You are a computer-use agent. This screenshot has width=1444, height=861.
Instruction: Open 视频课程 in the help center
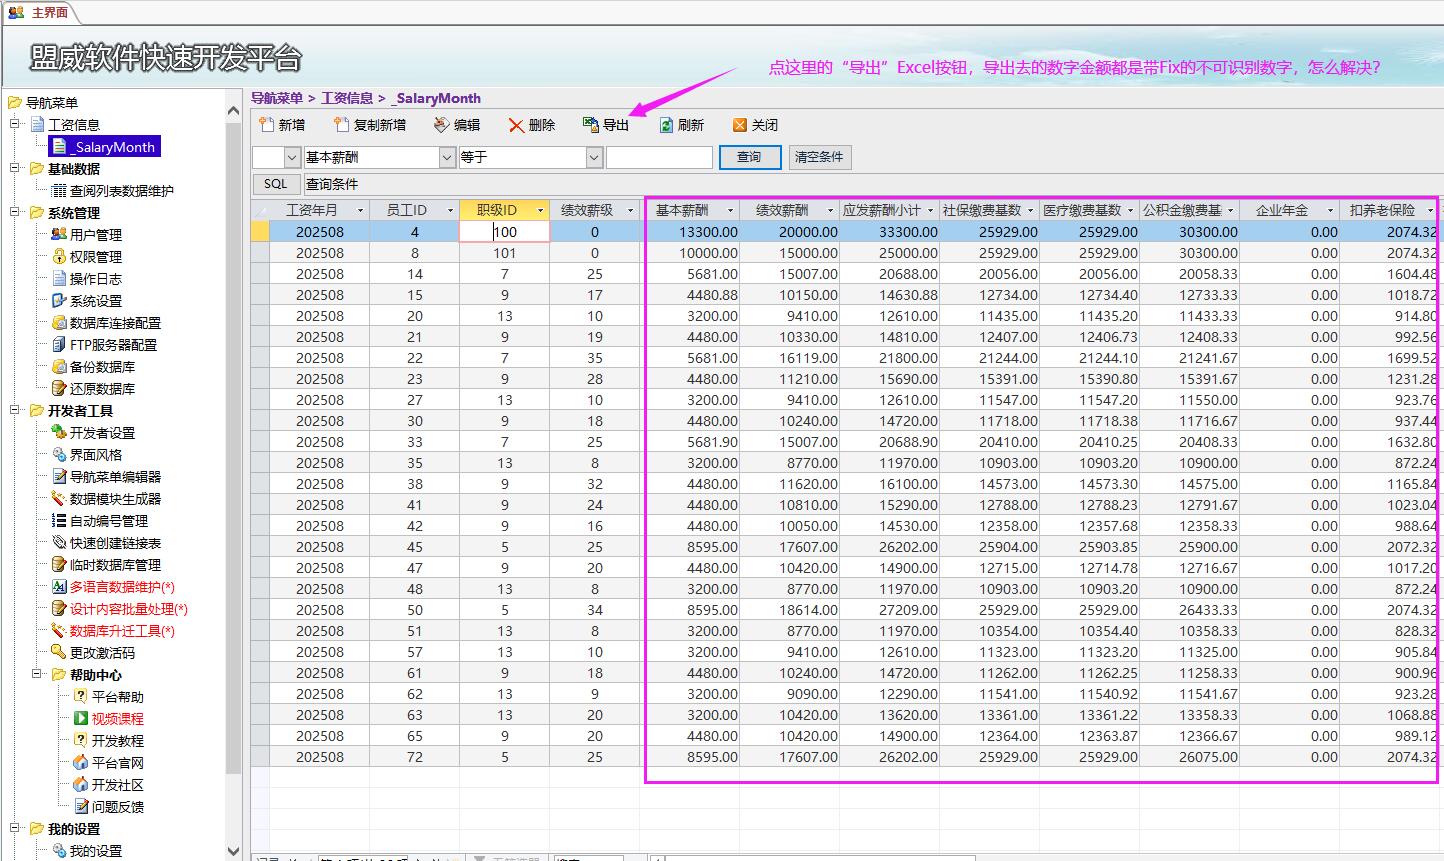tap(117, 719)
